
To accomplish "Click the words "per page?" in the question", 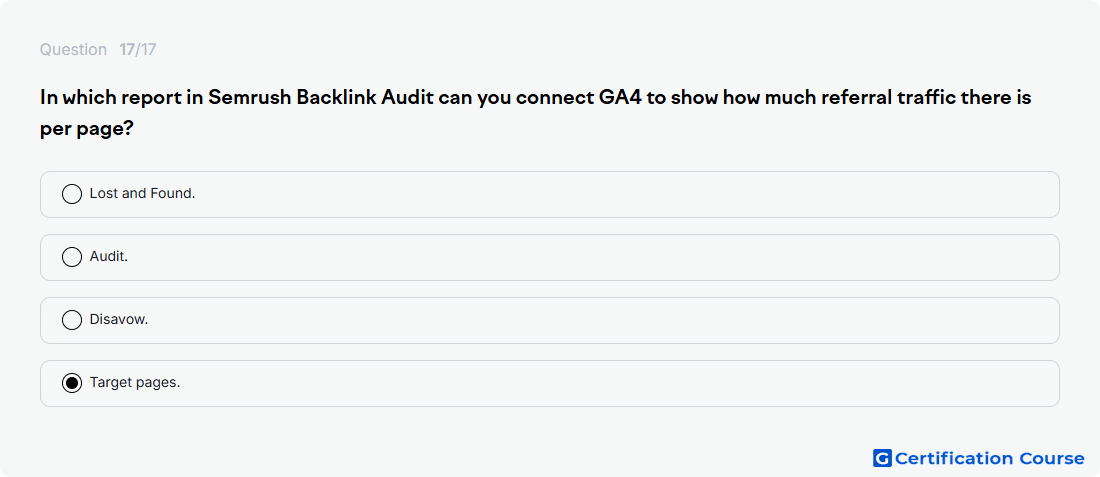I will [87, 130].
